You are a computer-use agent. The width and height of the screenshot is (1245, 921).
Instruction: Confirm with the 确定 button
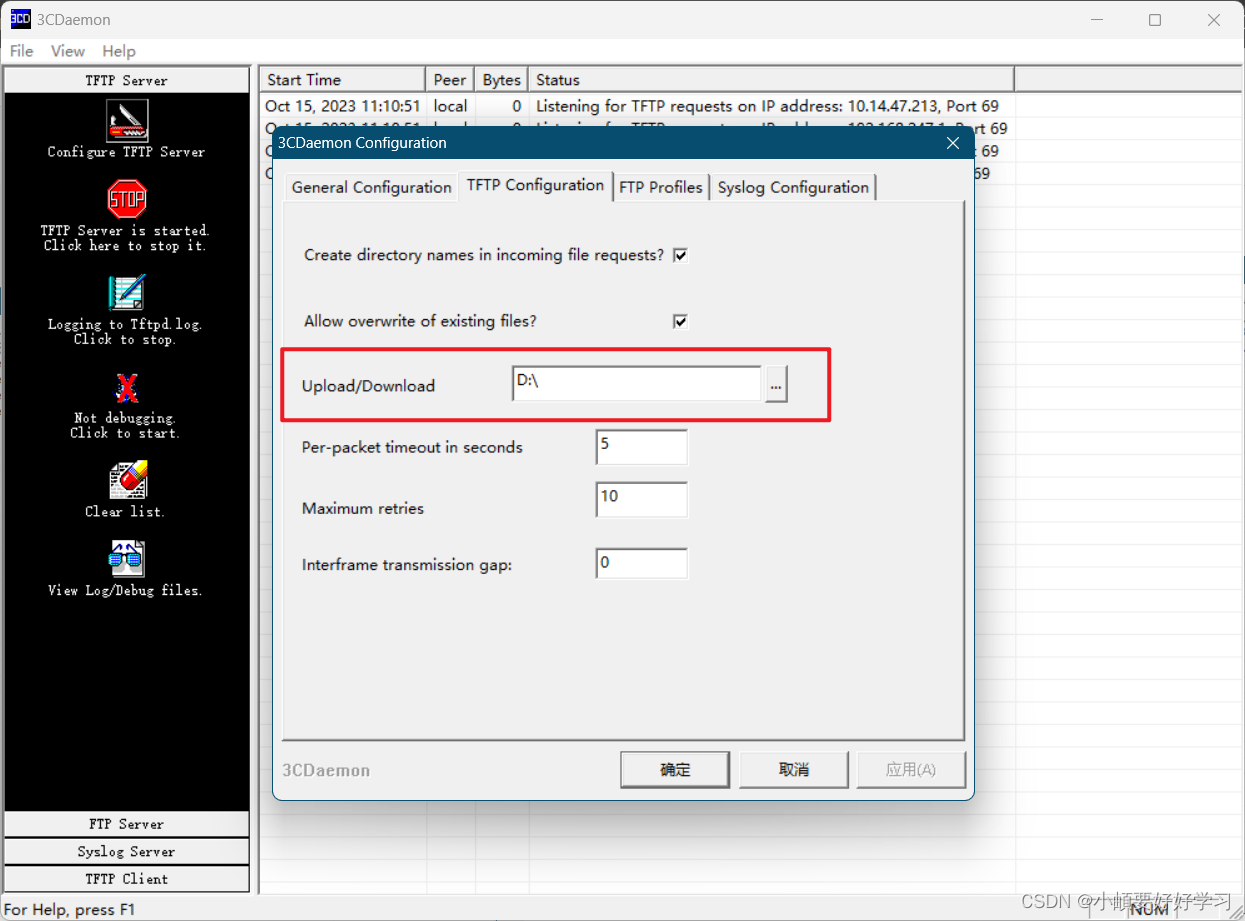[676, 770]
